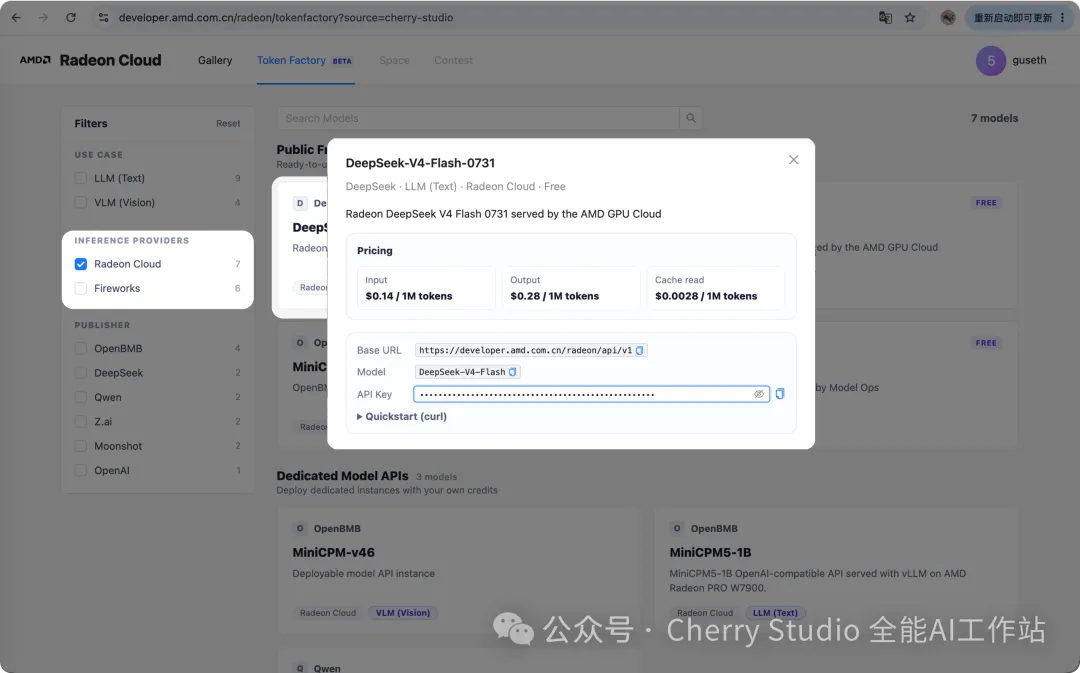Check the Z.ai publisher filter

coord(81,422)
